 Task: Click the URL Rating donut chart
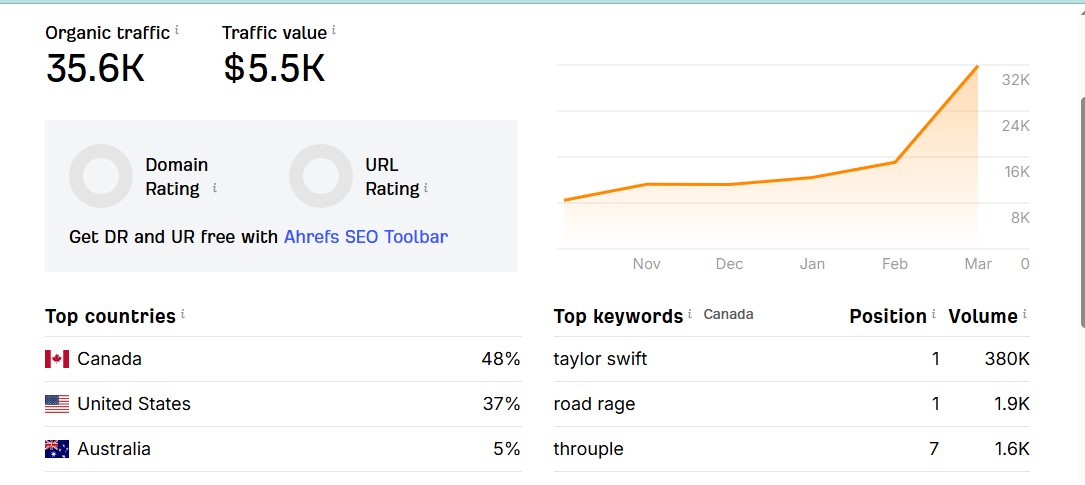pyautogui.click(x=321, y=176)
